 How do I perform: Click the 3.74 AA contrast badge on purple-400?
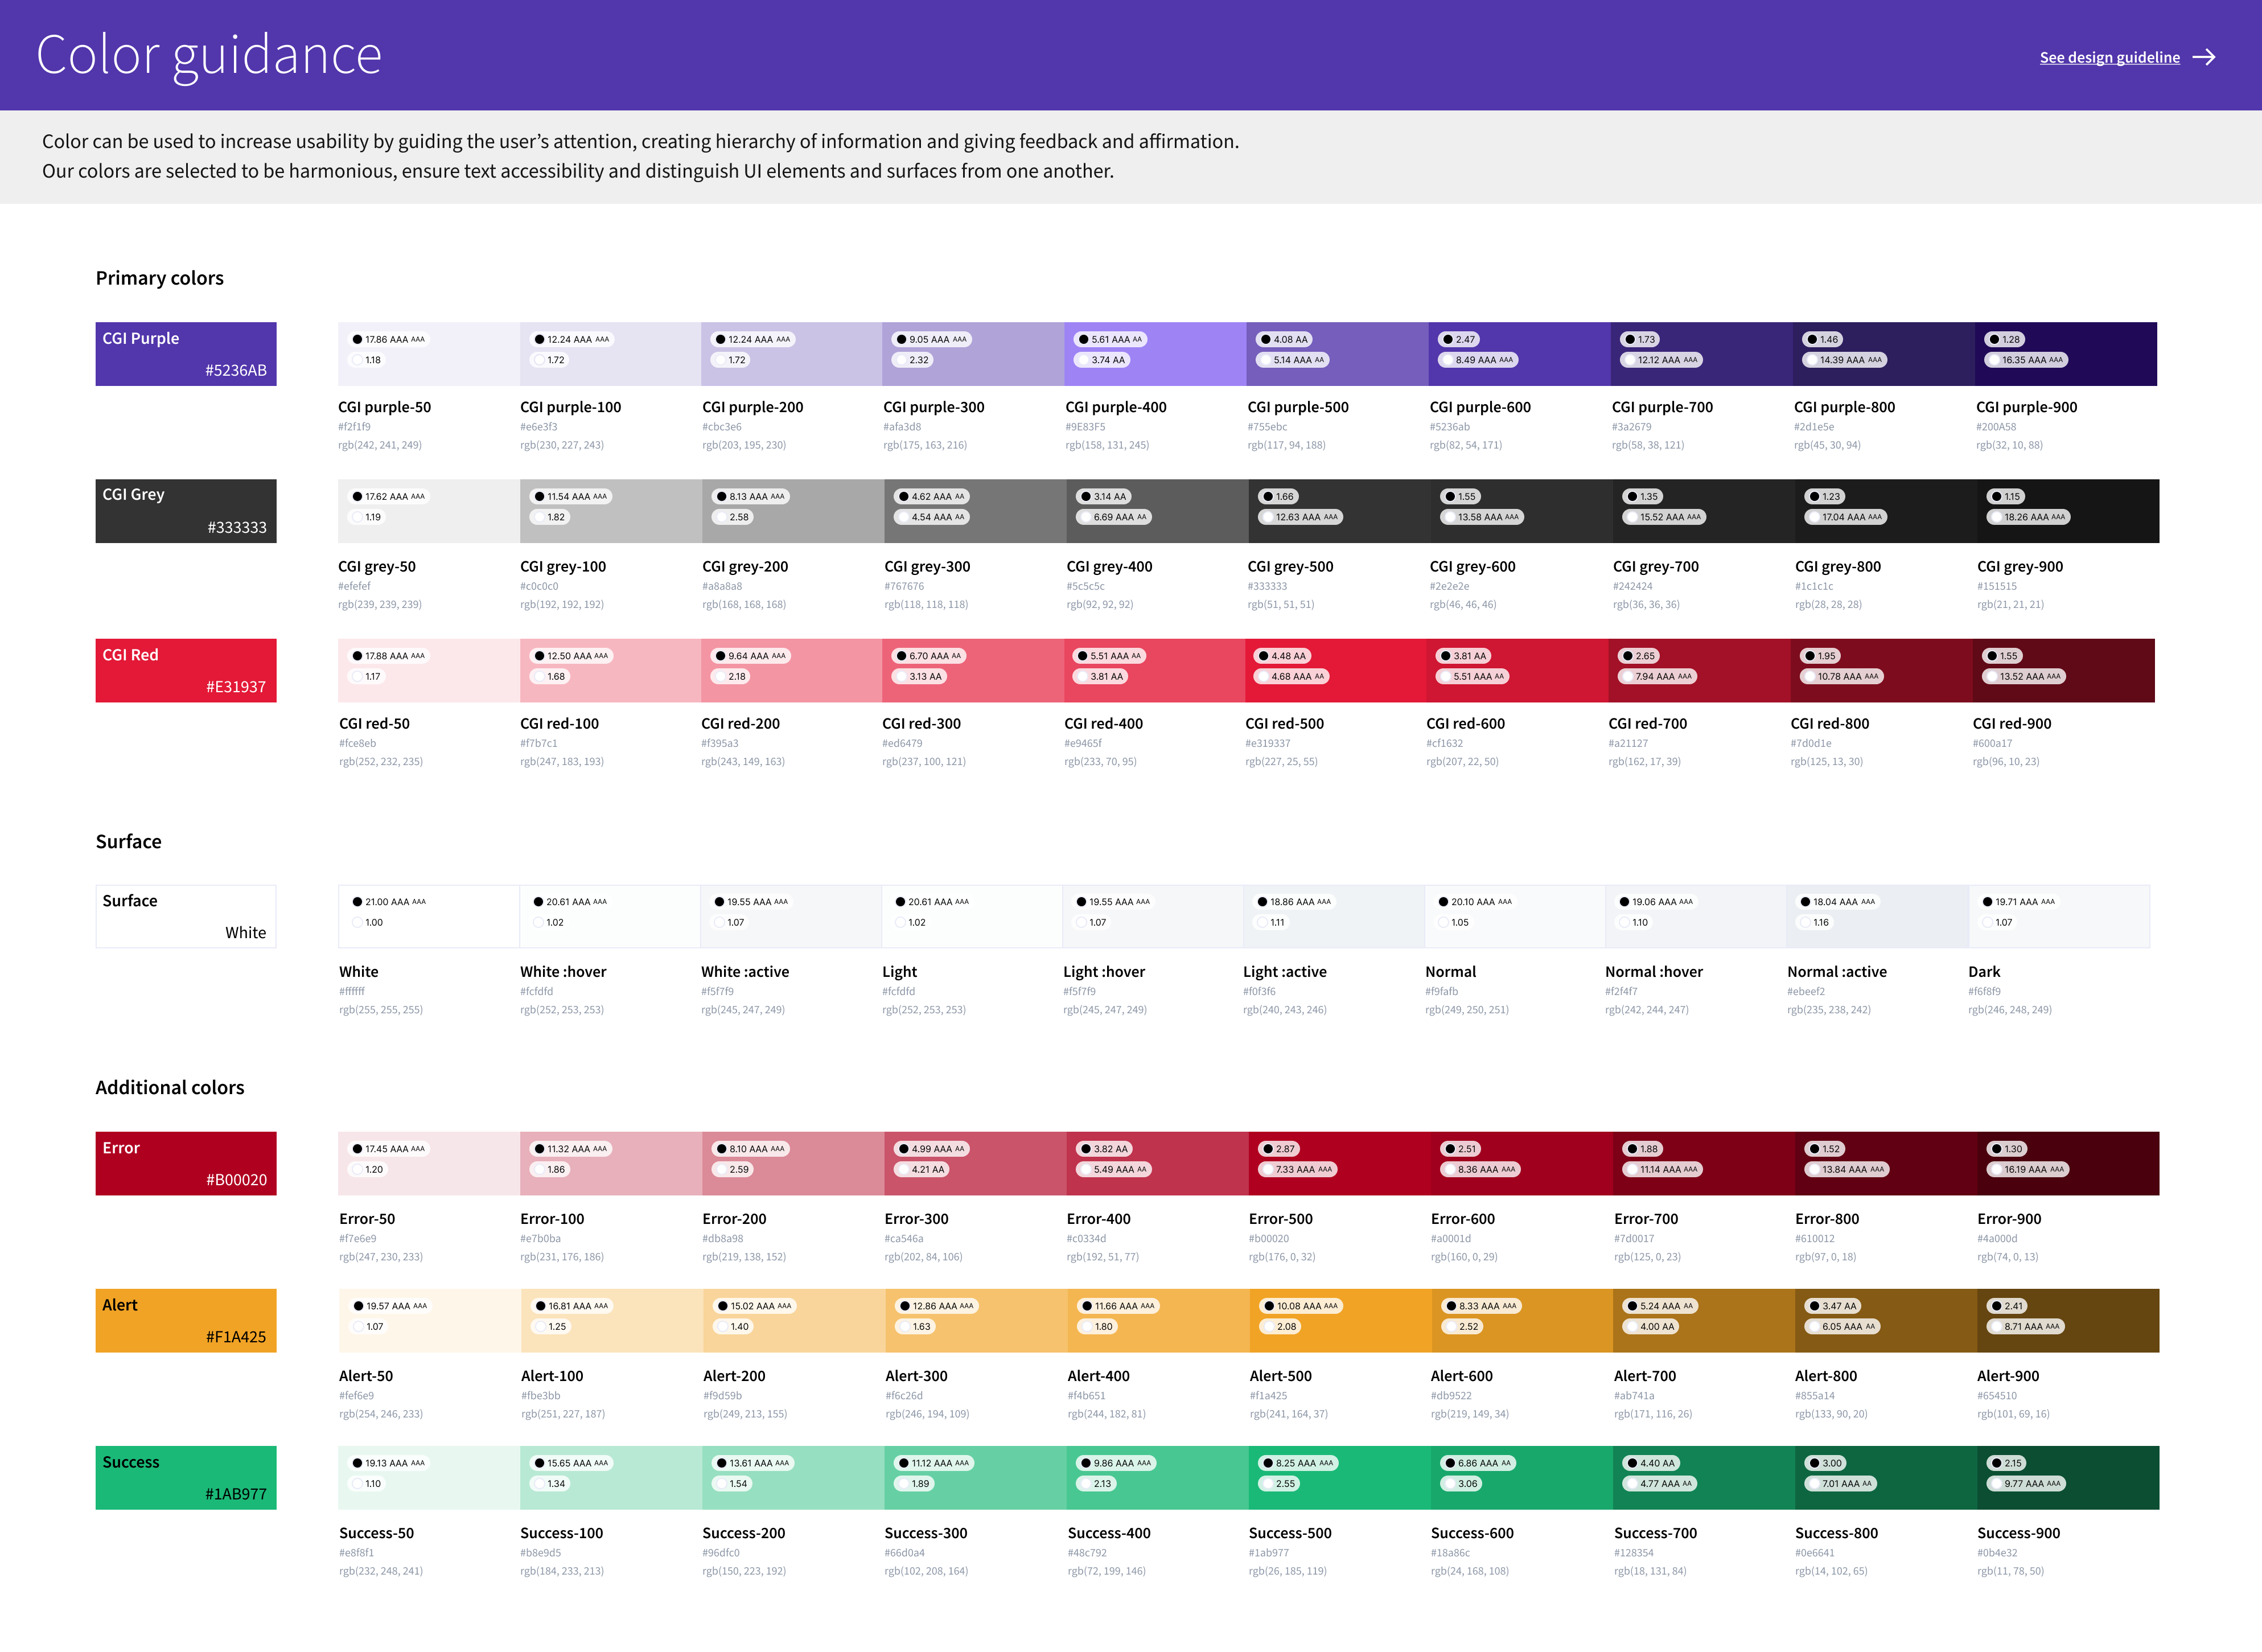[1101, 360]
